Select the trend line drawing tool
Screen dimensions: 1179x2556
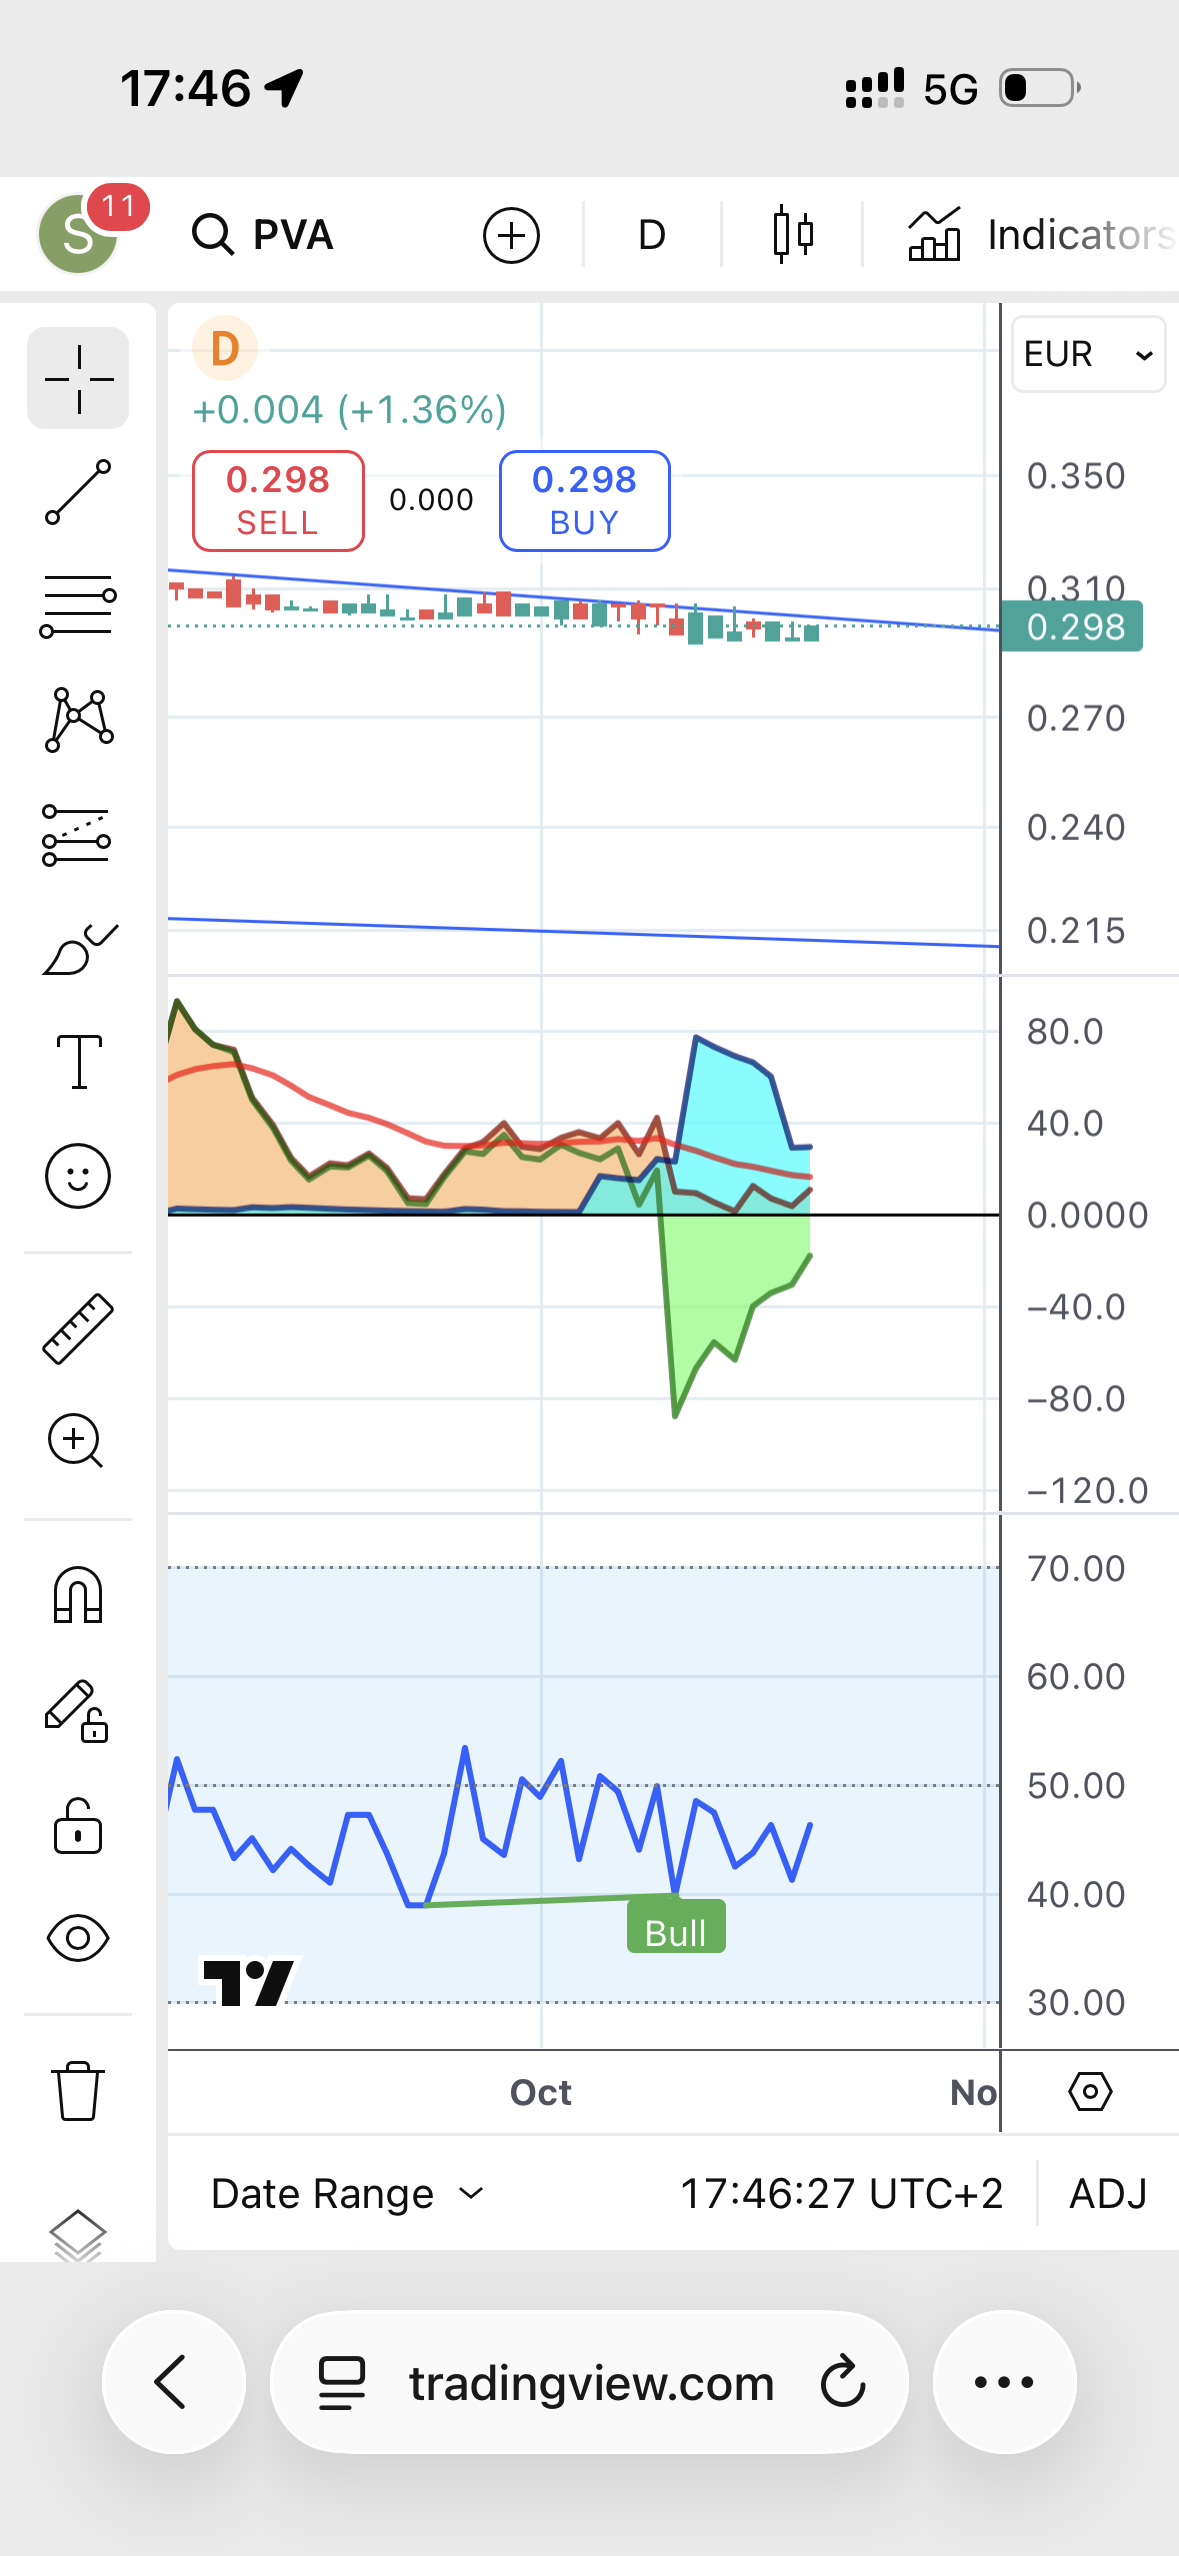point(78,492)
